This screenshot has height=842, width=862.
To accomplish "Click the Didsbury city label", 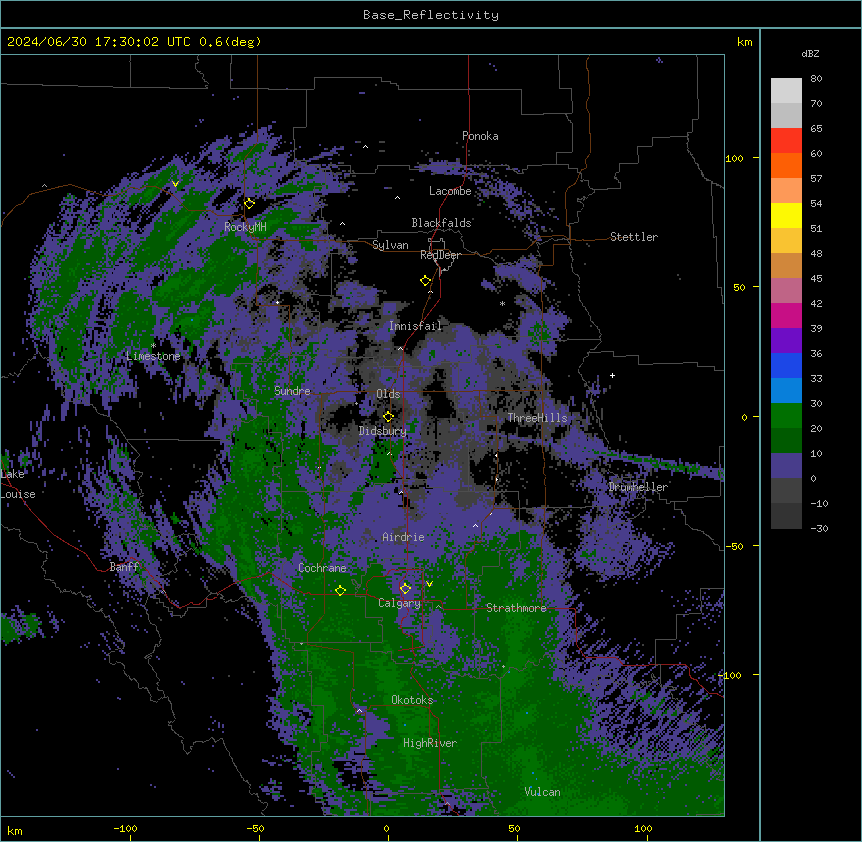I will (383, 431).
